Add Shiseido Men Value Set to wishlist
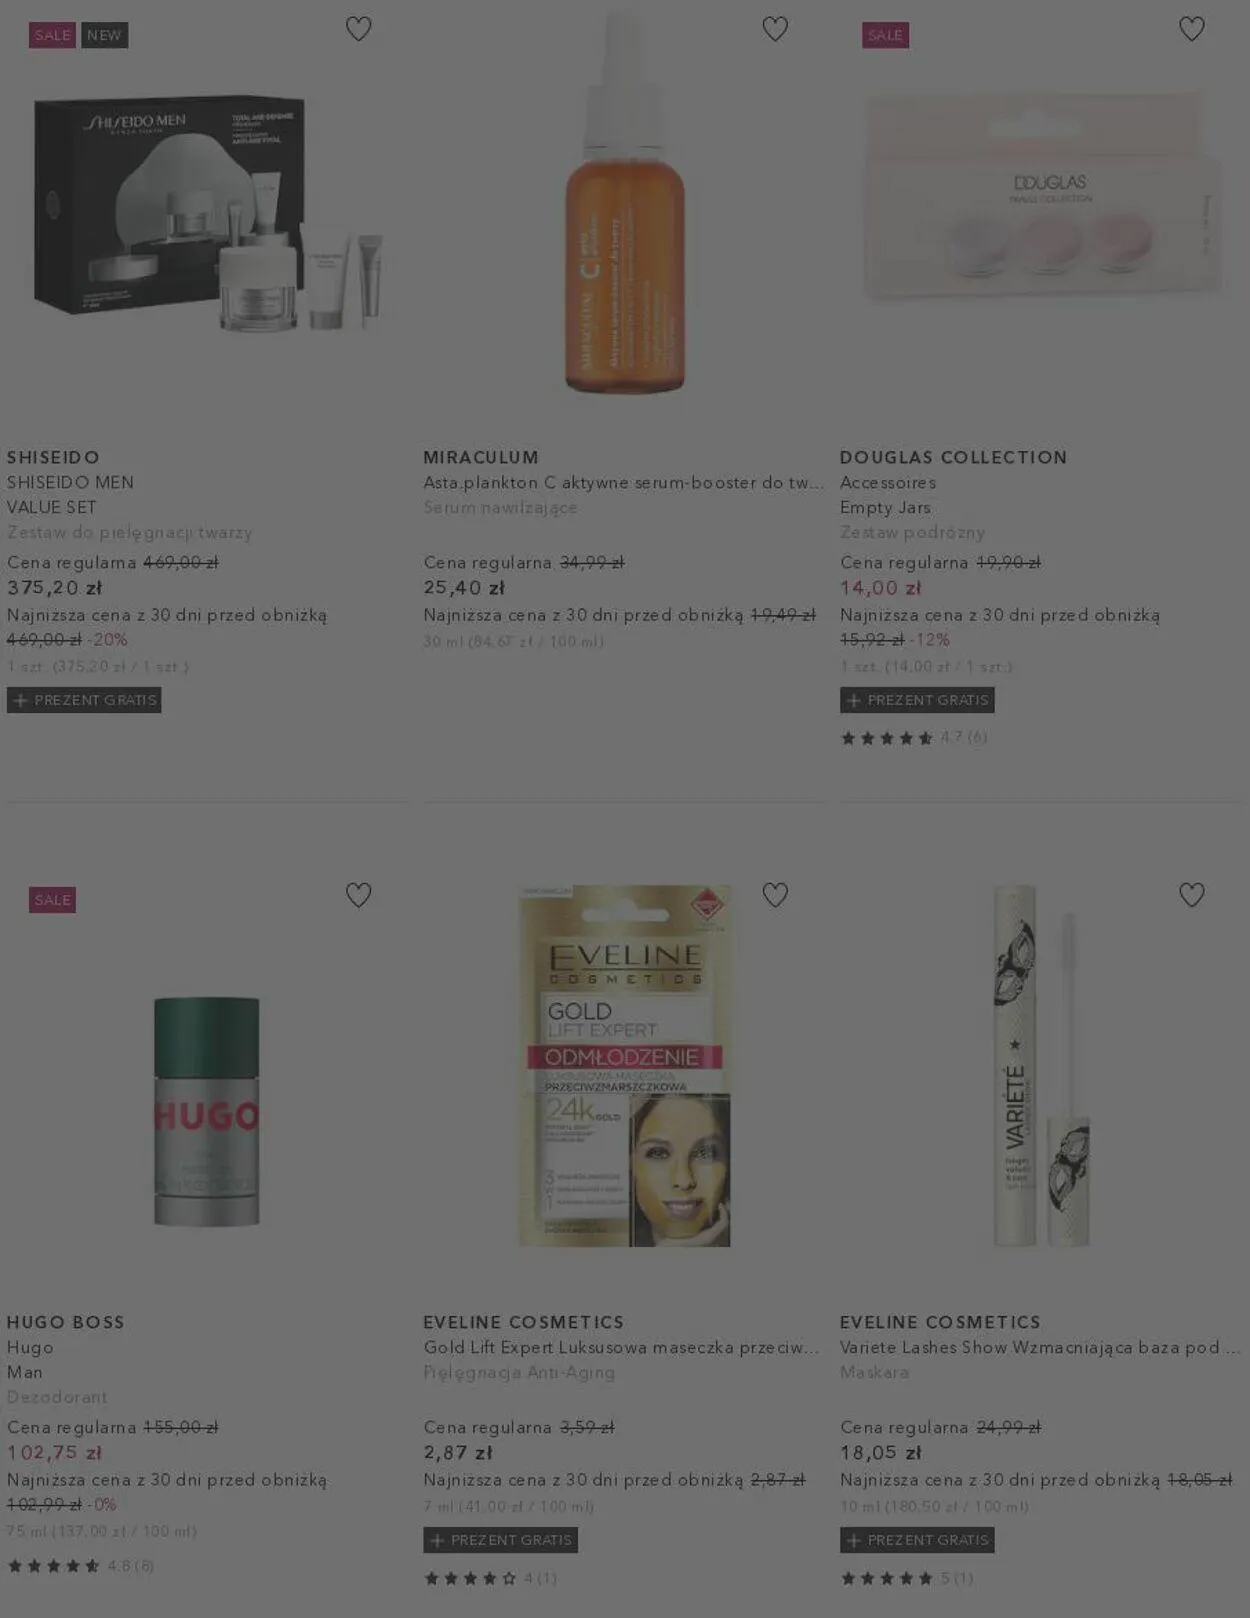 358,29
